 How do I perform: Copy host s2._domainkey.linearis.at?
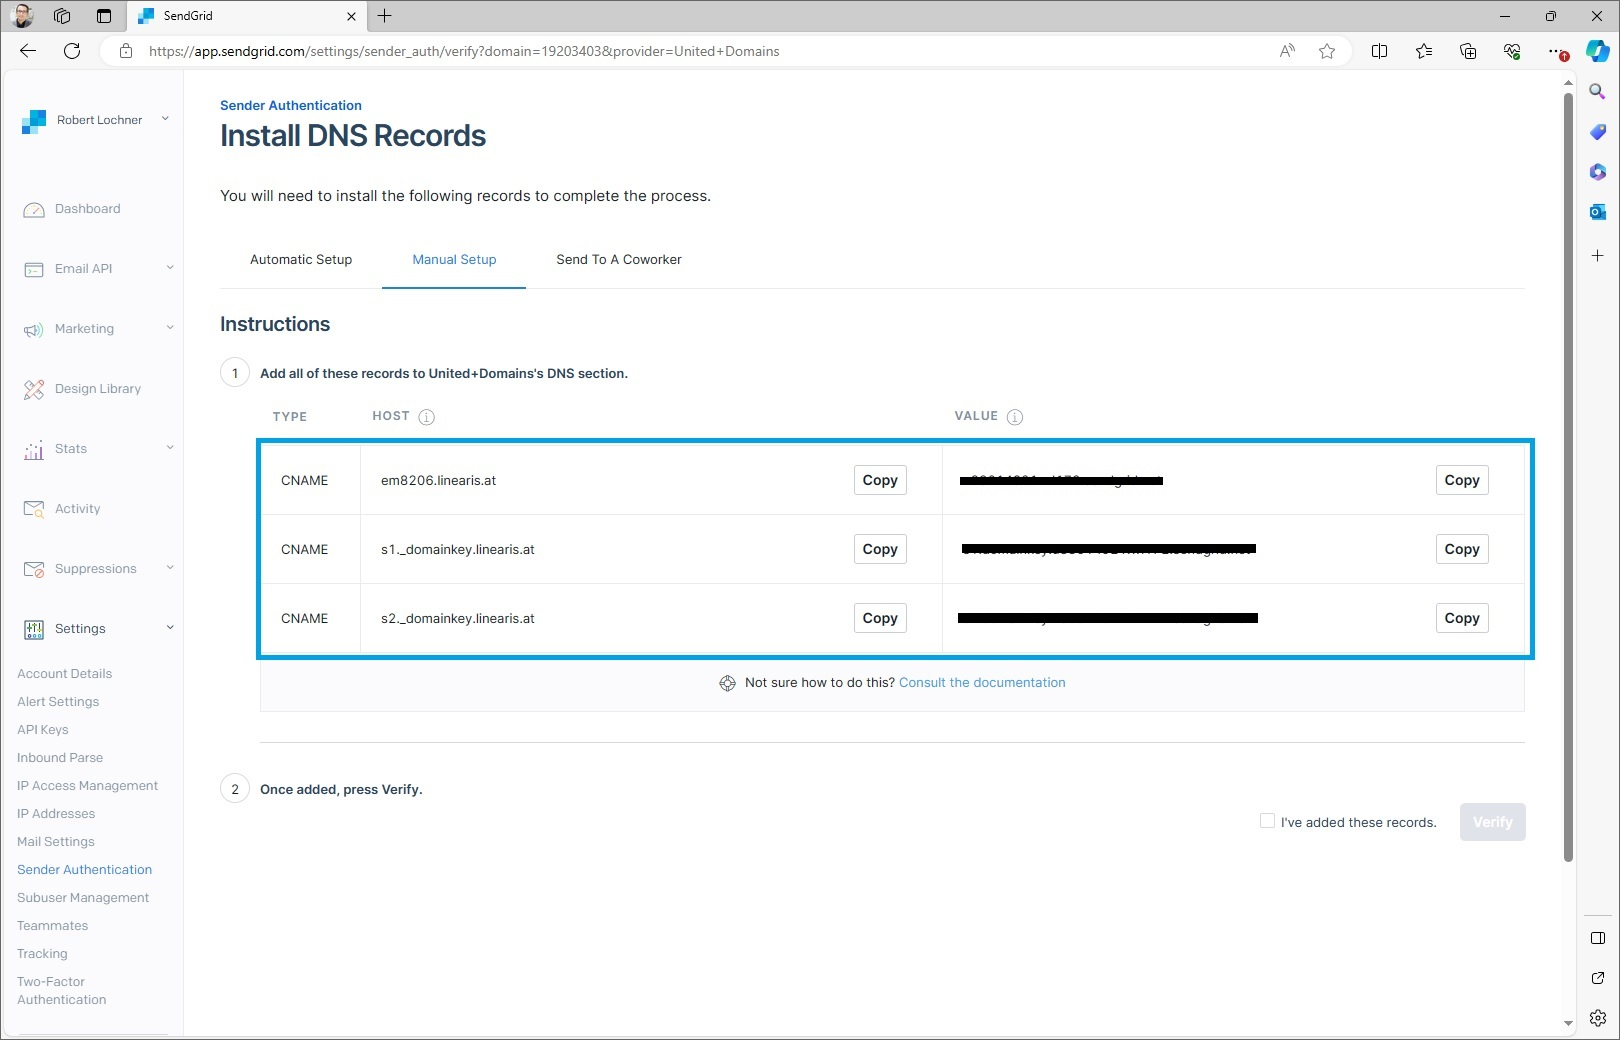(880, 619)
